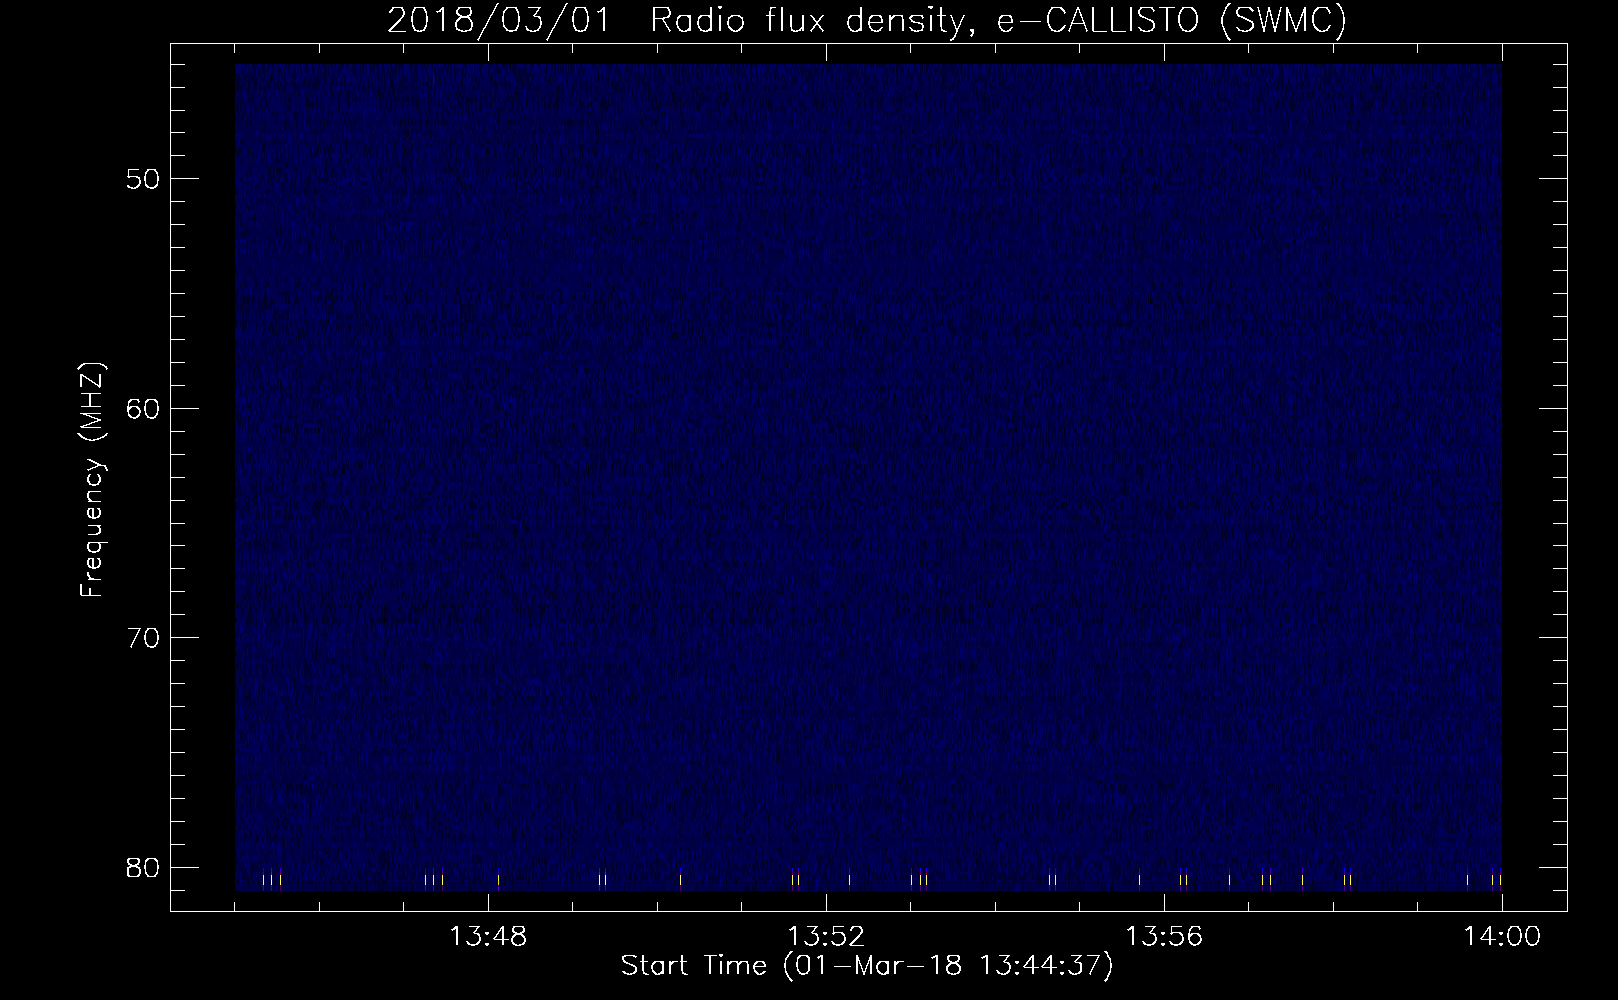Click the '13:48' time tick label
The height and width of the screenshot is (1000, 1618).
pos(488,937)
